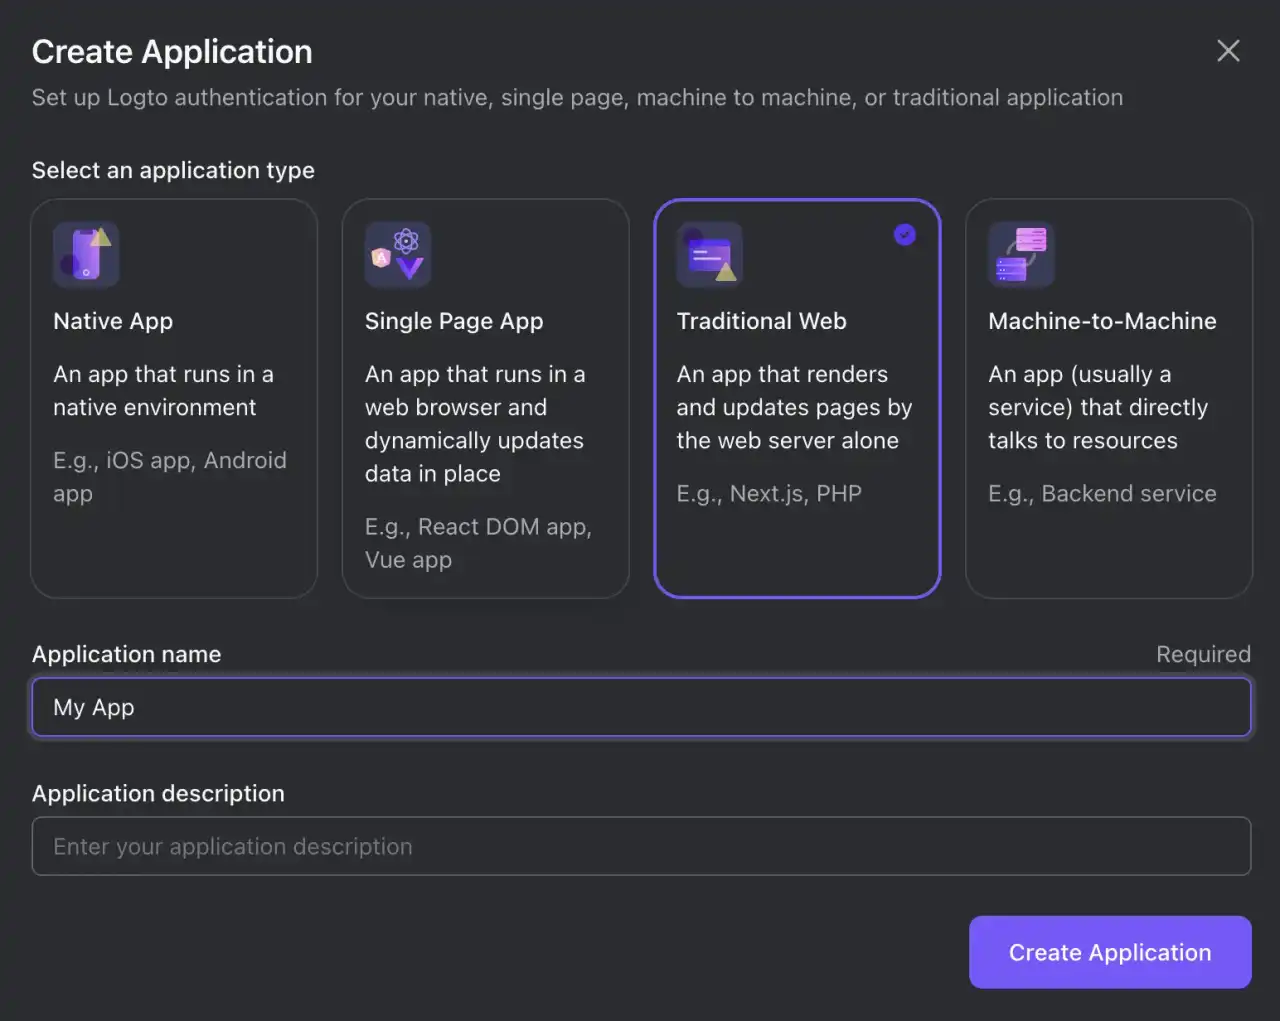1280x1021 pixels.
Task: Click inside the Application name field
Action: pos(640,707)
